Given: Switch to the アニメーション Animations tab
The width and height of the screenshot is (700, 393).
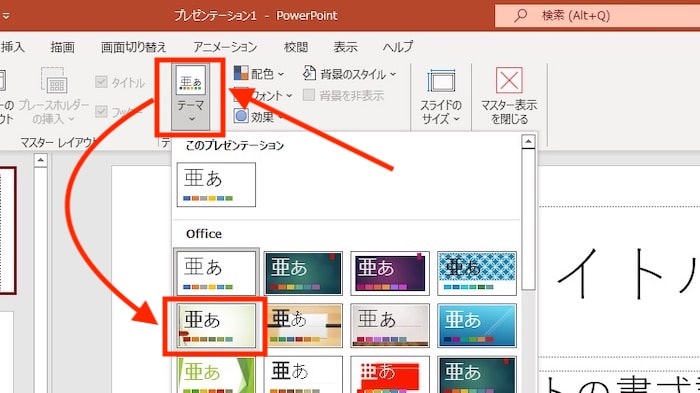Looking at the screenshot, I should click(225, 47).
